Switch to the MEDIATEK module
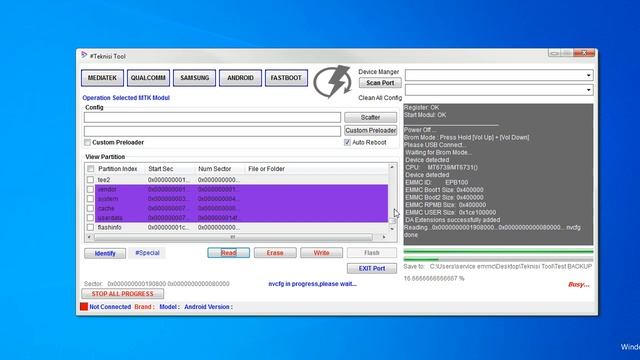Image resolution: width=640 pixels, height=360 pixels. click(x=102, y=78)
